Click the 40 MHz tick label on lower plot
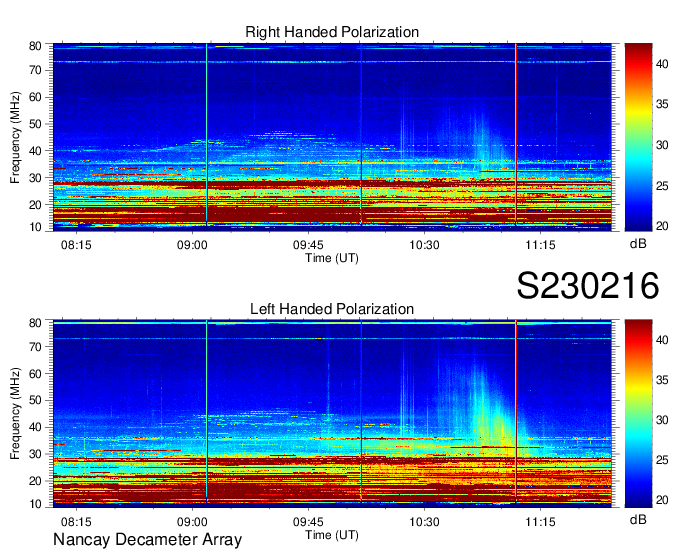 pyautogui.click(x=35, y=427)
